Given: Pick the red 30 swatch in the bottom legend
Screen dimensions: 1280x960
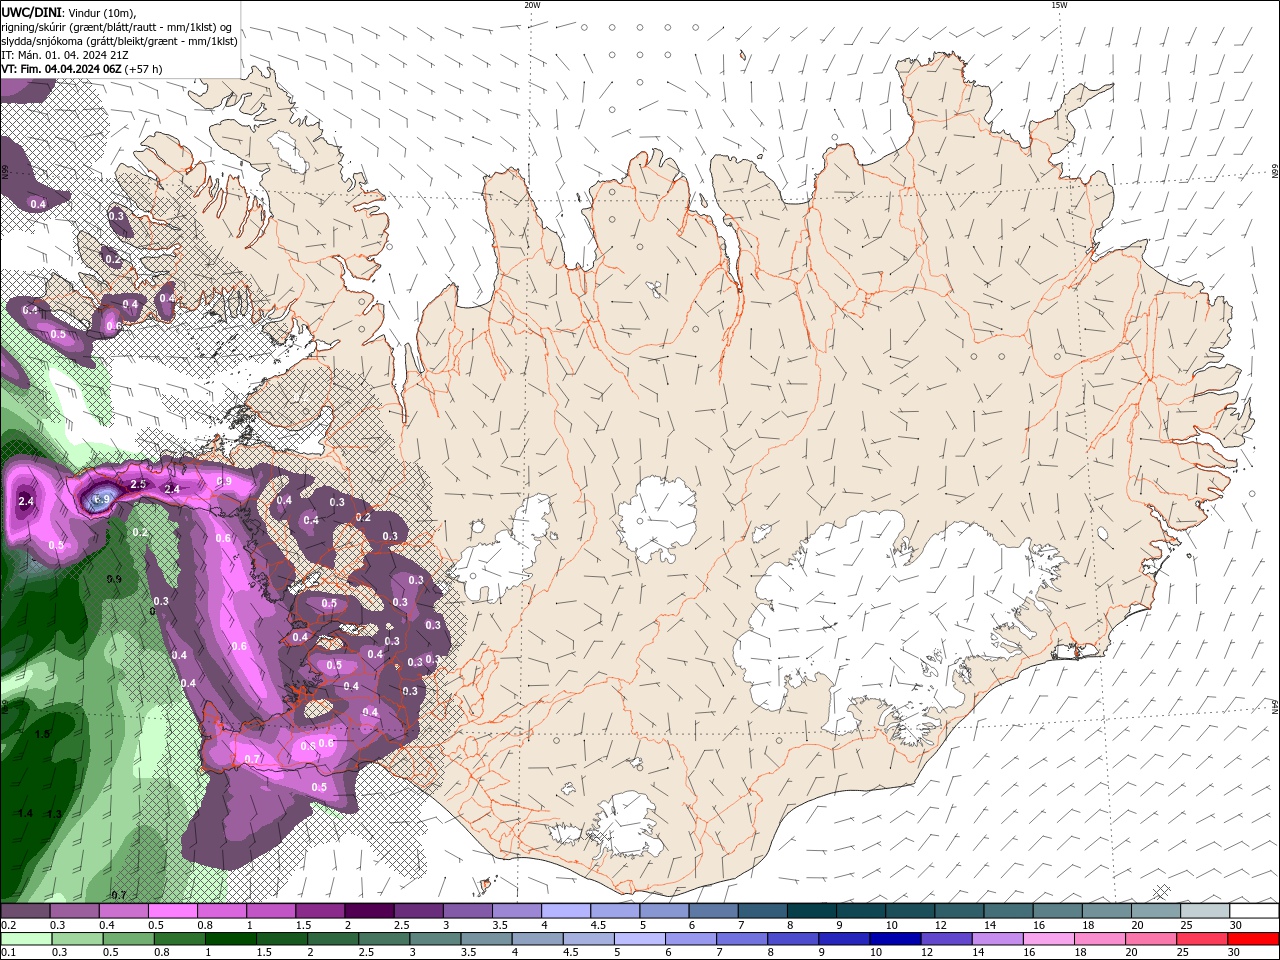Looking at the screenshot, I should [1252, 939].
